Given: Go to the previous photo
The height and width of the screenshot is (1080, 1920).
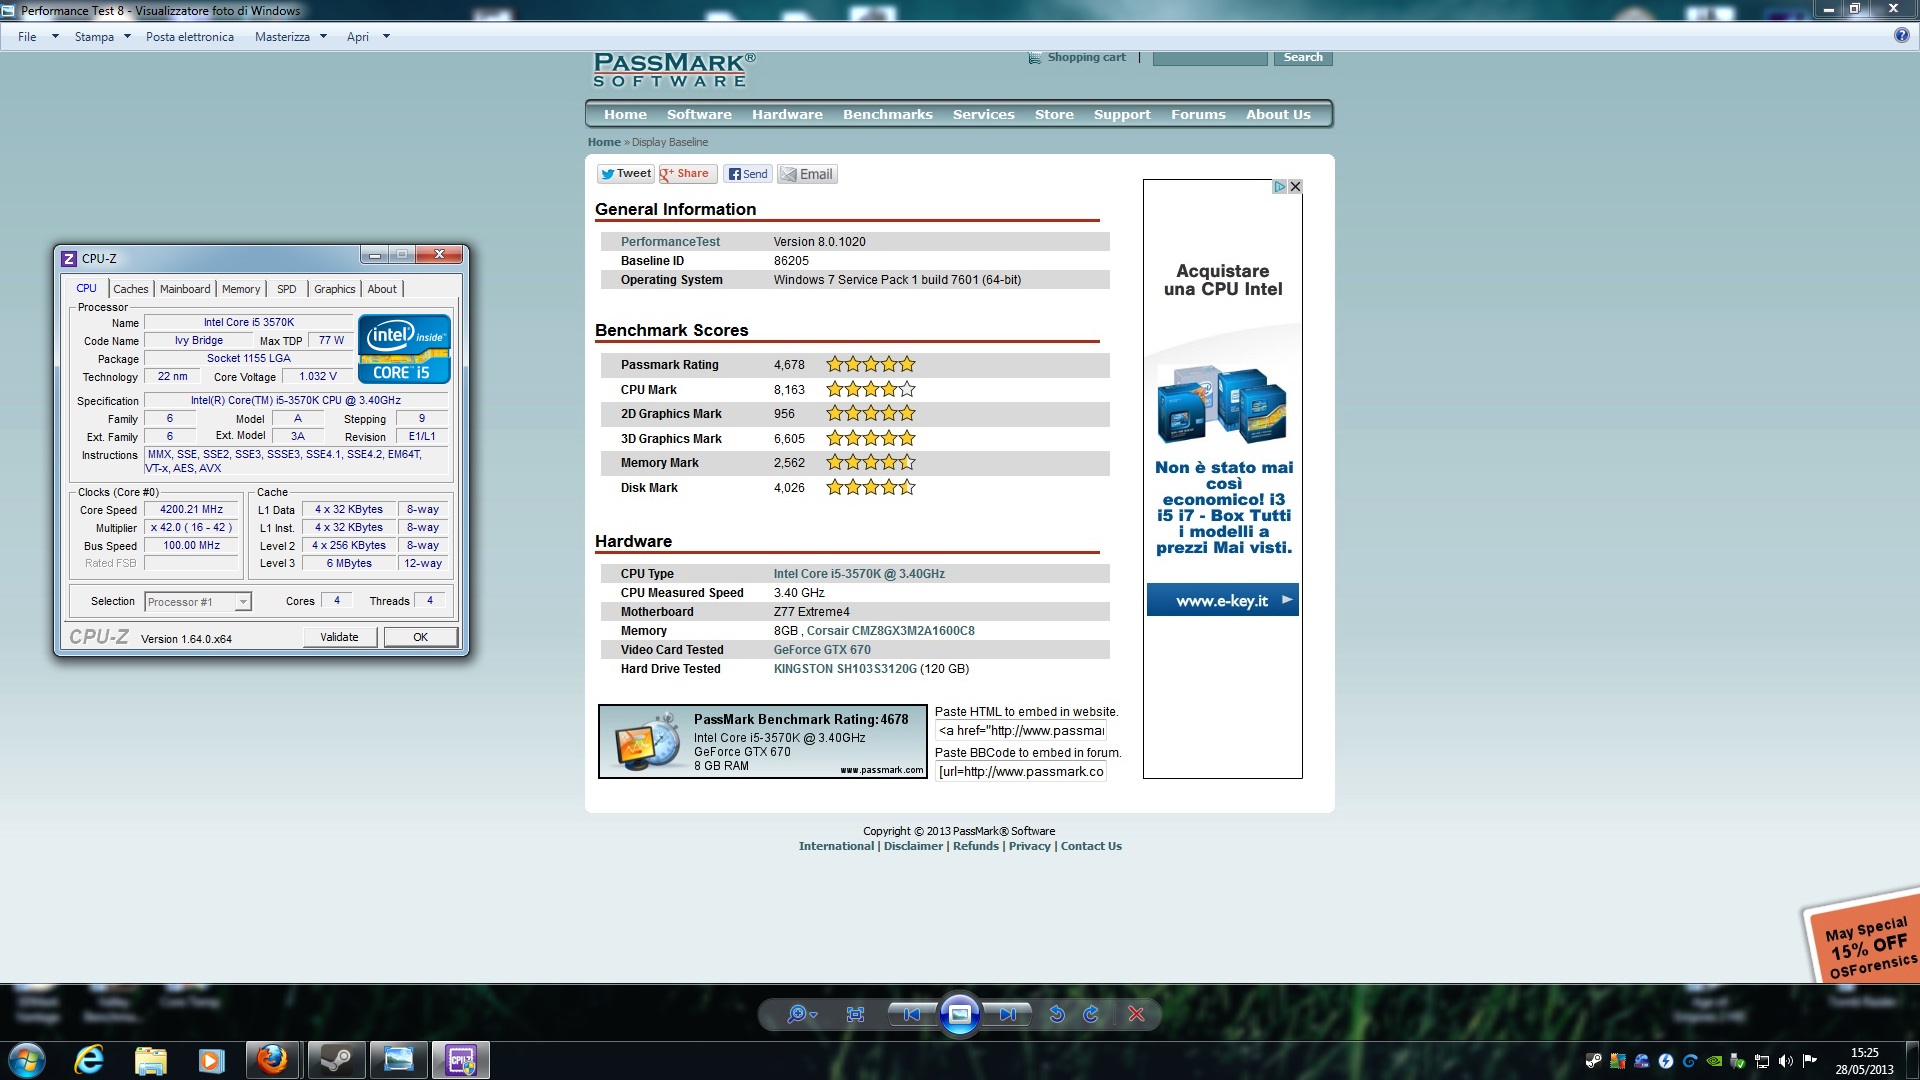Looking at the screenshot, I should (911, 1014).
